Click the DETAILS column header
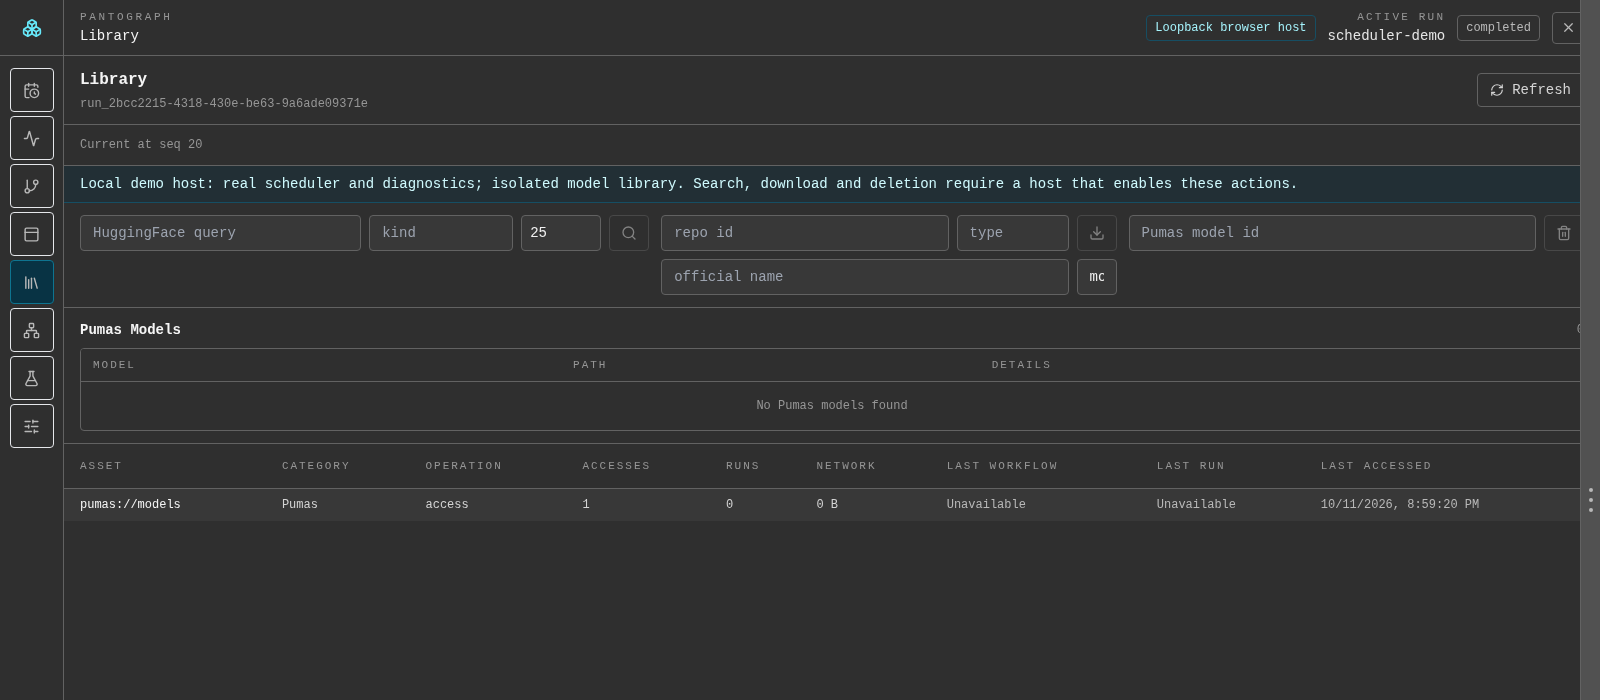The image size is (1600, 700). point(1022,365)
